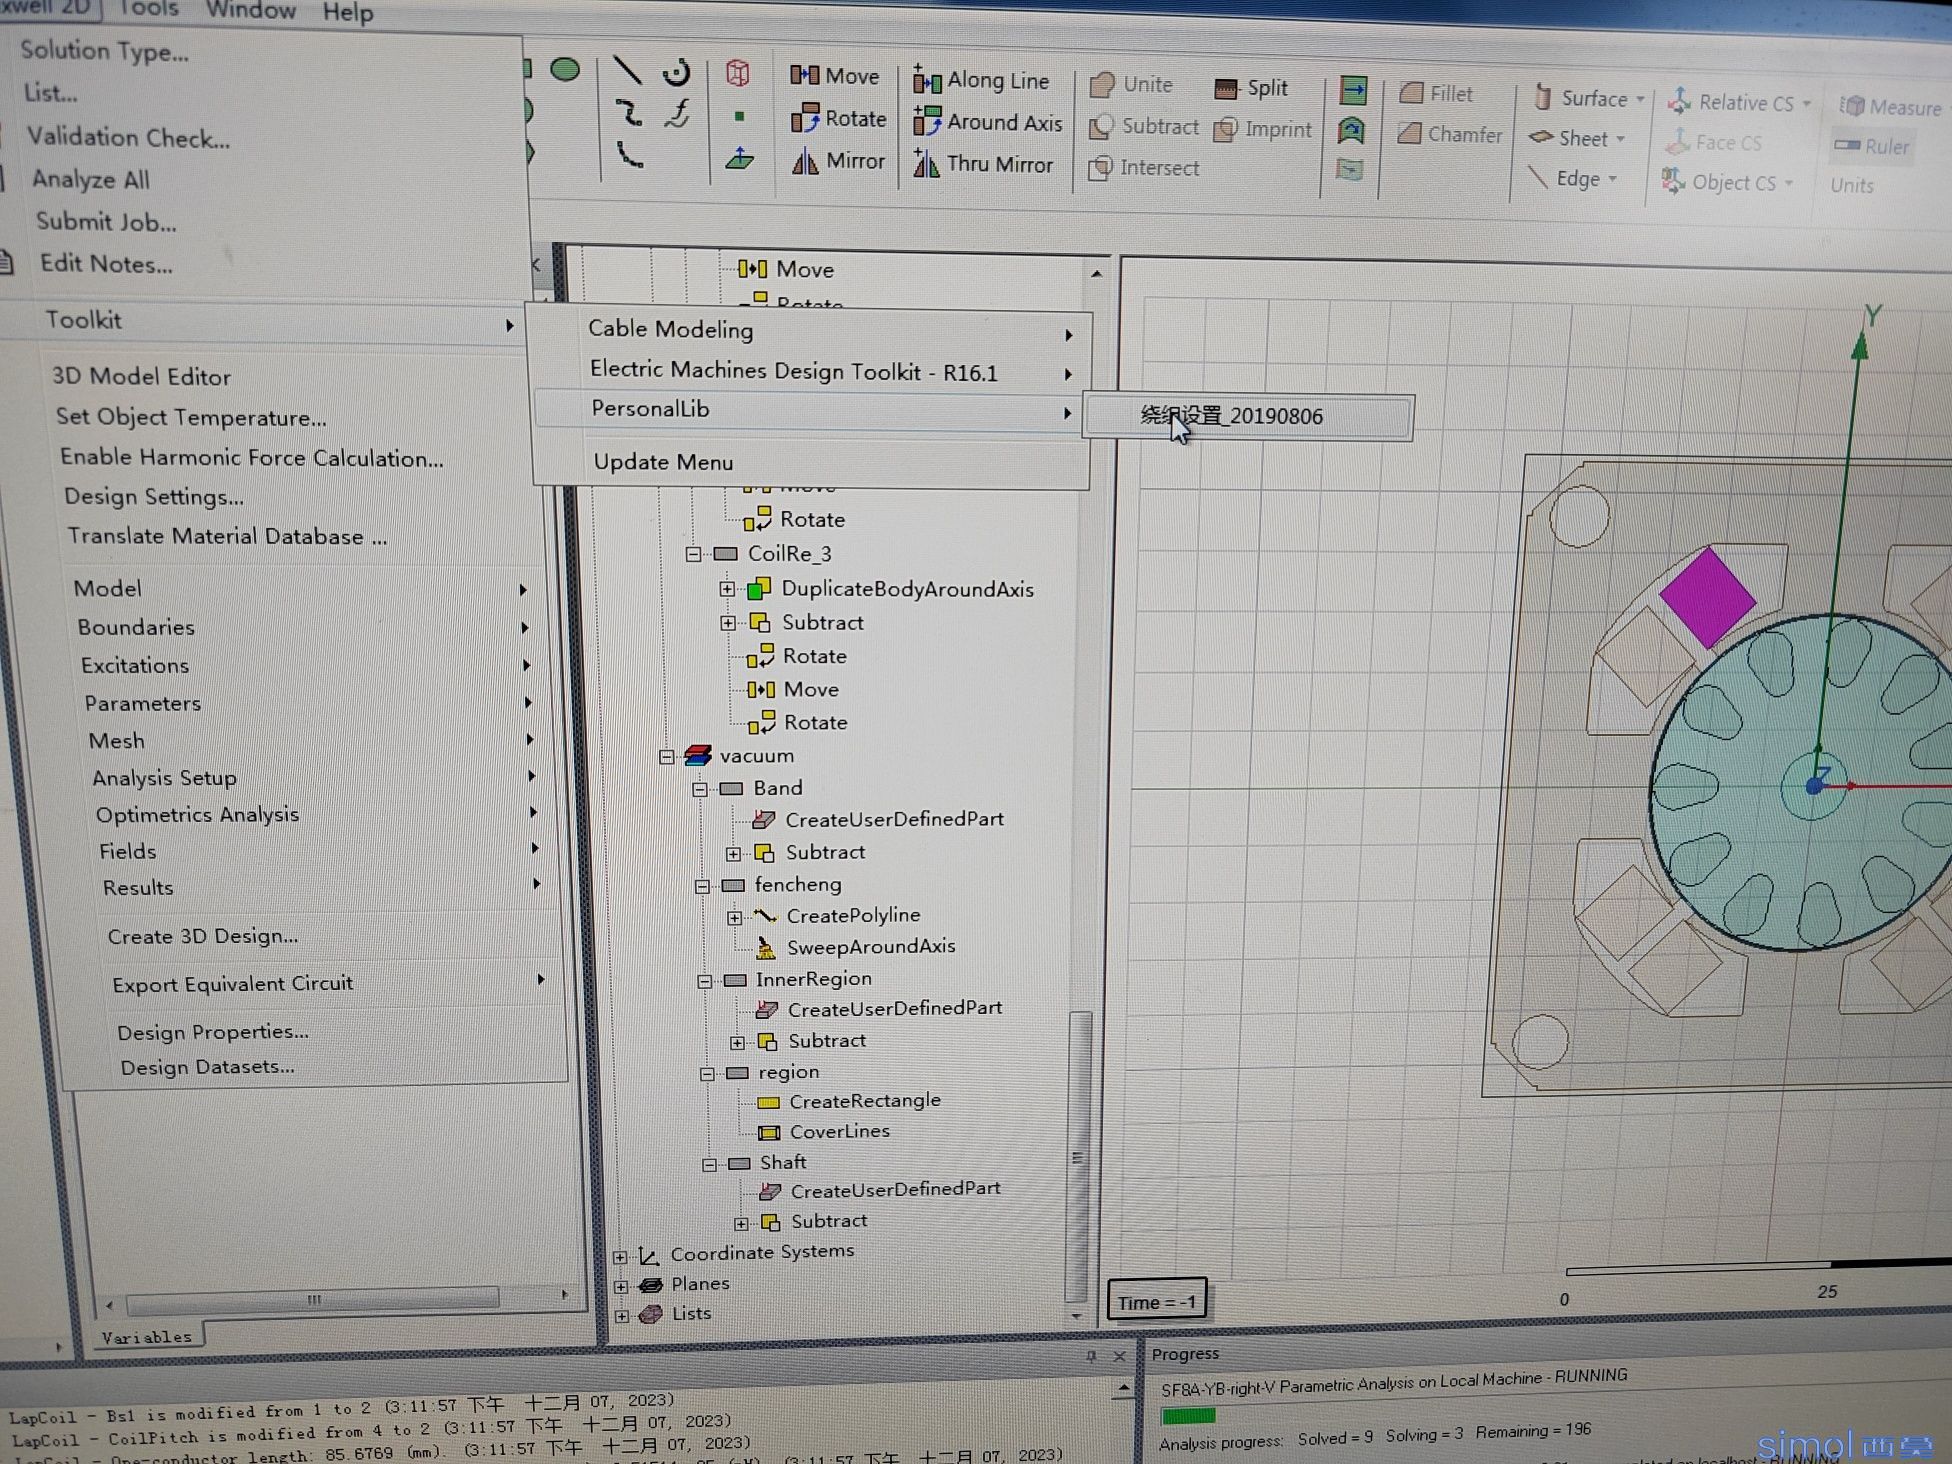This screenshot has height=1464, width=1952.
Task: Select CreateRectangle under region
Action: click(865, 1100)
